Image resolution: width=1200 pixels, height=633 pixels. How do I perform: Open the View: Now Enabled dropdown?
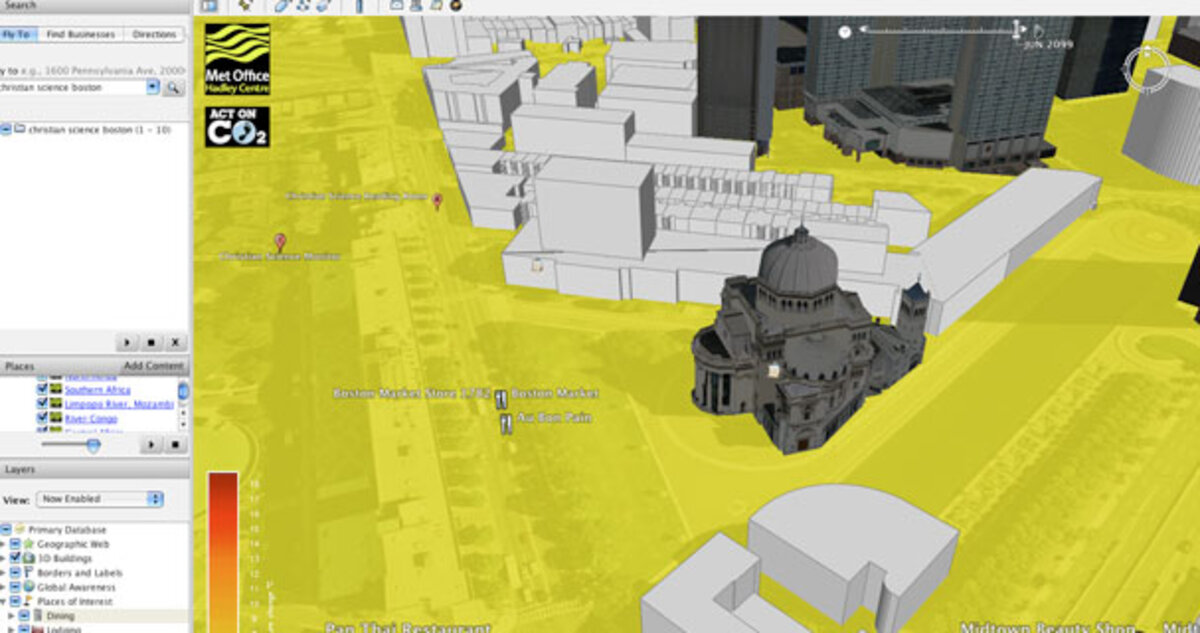coord(99,498)
